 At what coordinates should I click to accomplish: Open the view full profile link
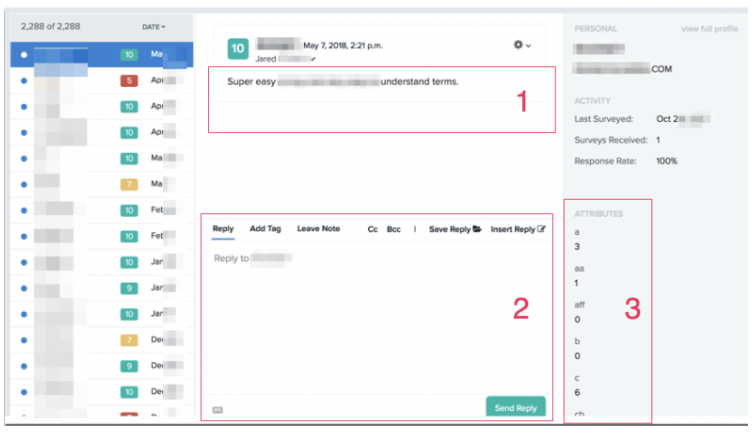(709, 29)
